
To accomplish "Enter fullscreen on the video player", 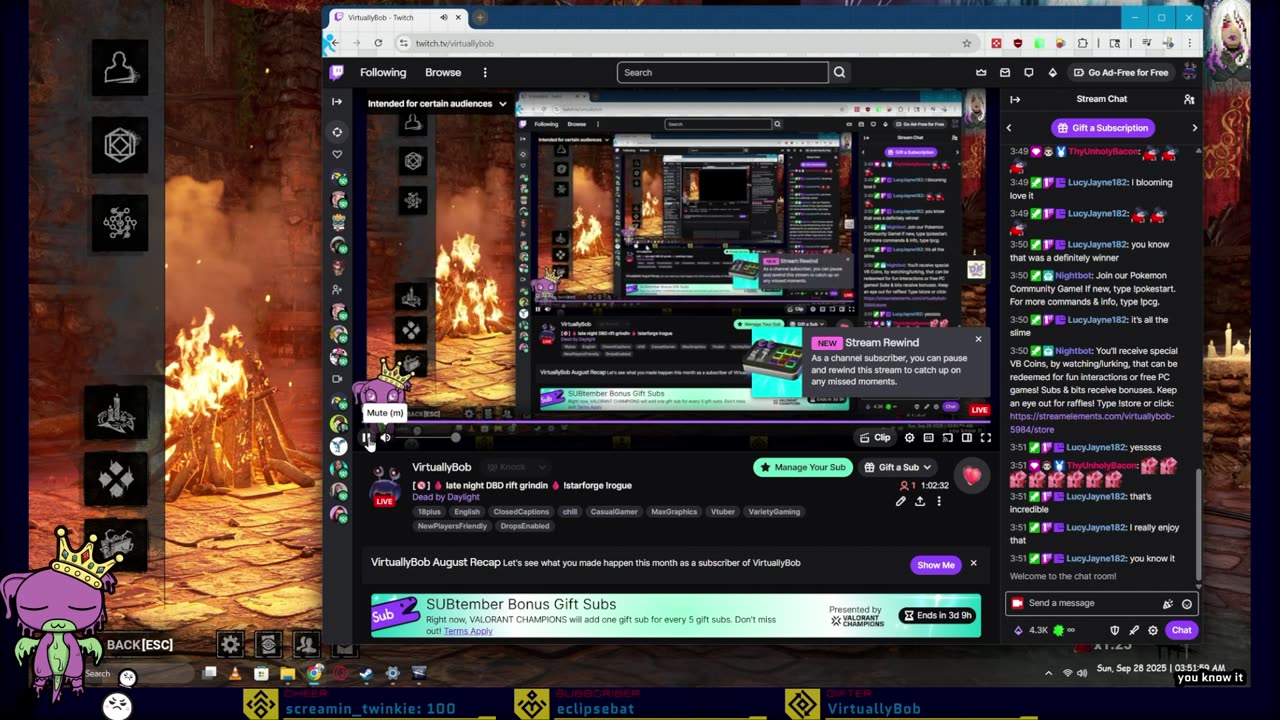I will (985, 437).
